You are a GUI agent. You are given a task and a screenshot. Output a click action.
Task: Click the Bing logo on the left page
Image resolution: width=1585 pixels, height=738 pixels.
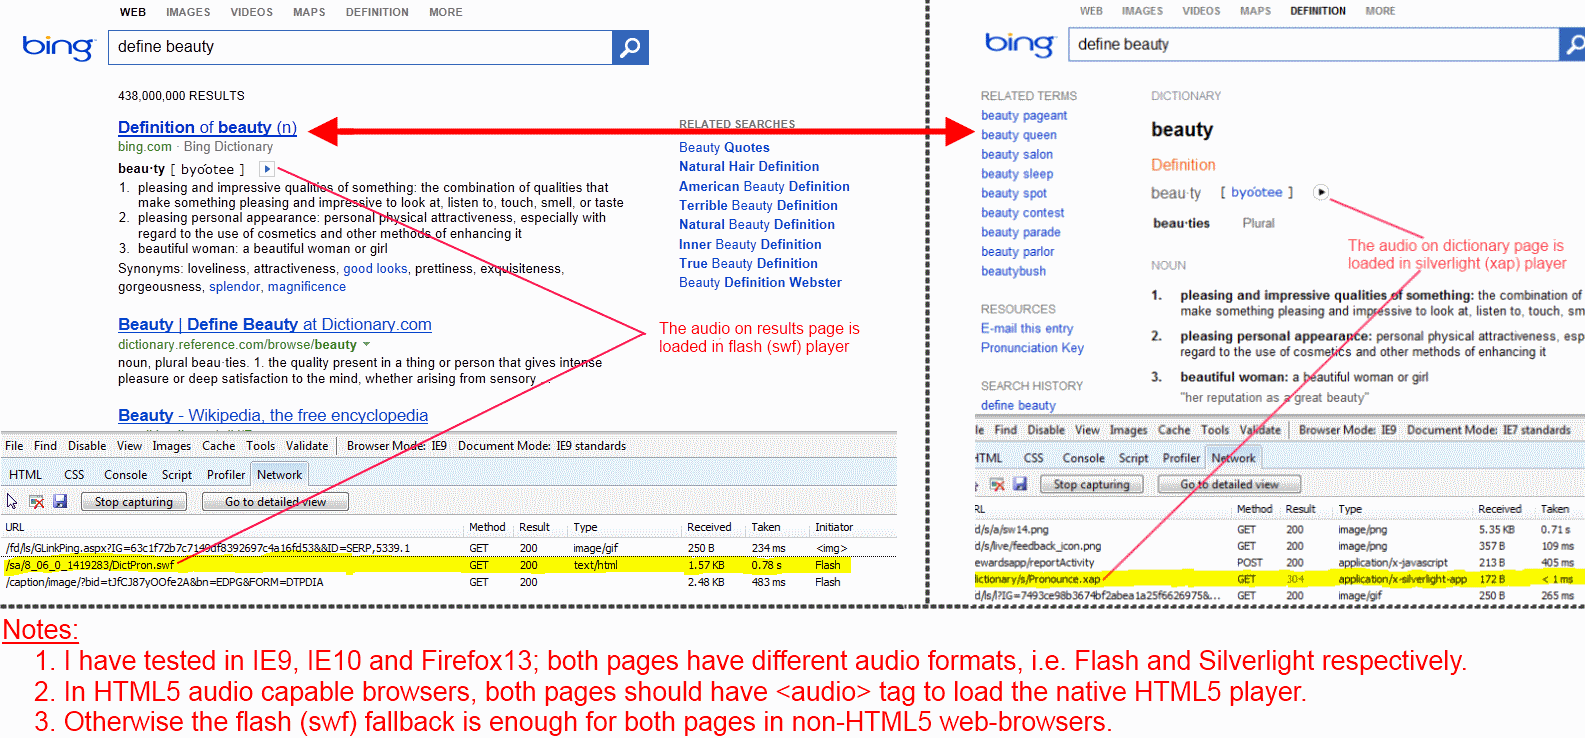[x=58, y=47]
